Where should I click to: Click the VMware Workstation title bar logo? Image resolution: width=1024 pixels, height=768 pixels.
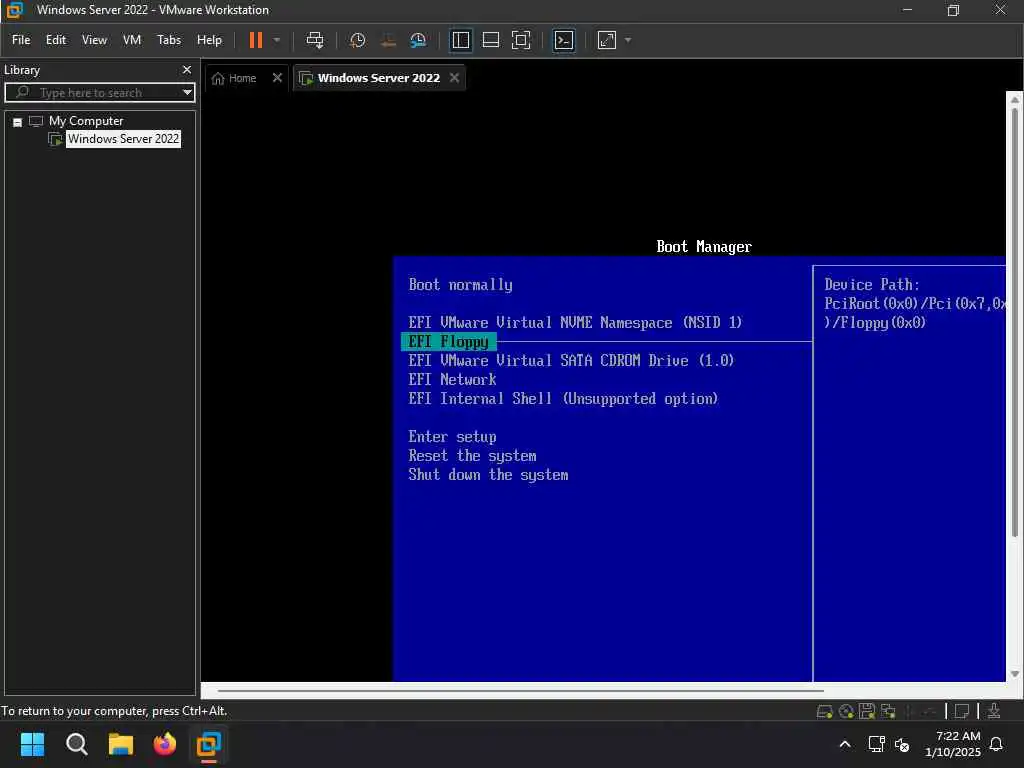point(14,10)
